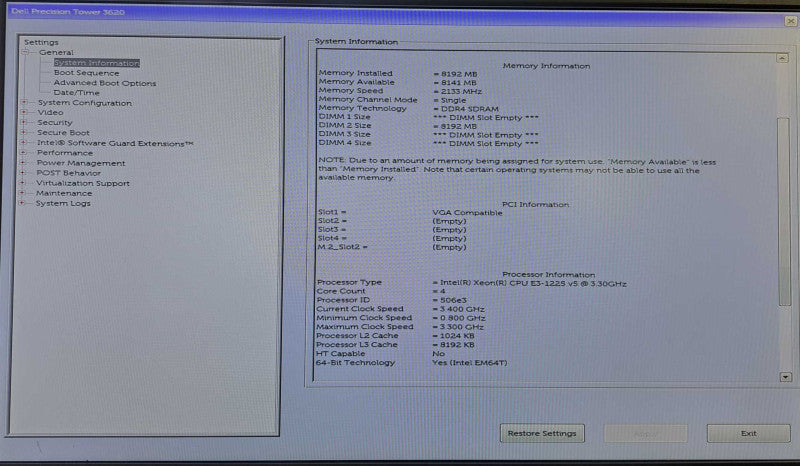
Task: Click the M.2_Slot2 (Empty) entry
Action: [449, 247]
